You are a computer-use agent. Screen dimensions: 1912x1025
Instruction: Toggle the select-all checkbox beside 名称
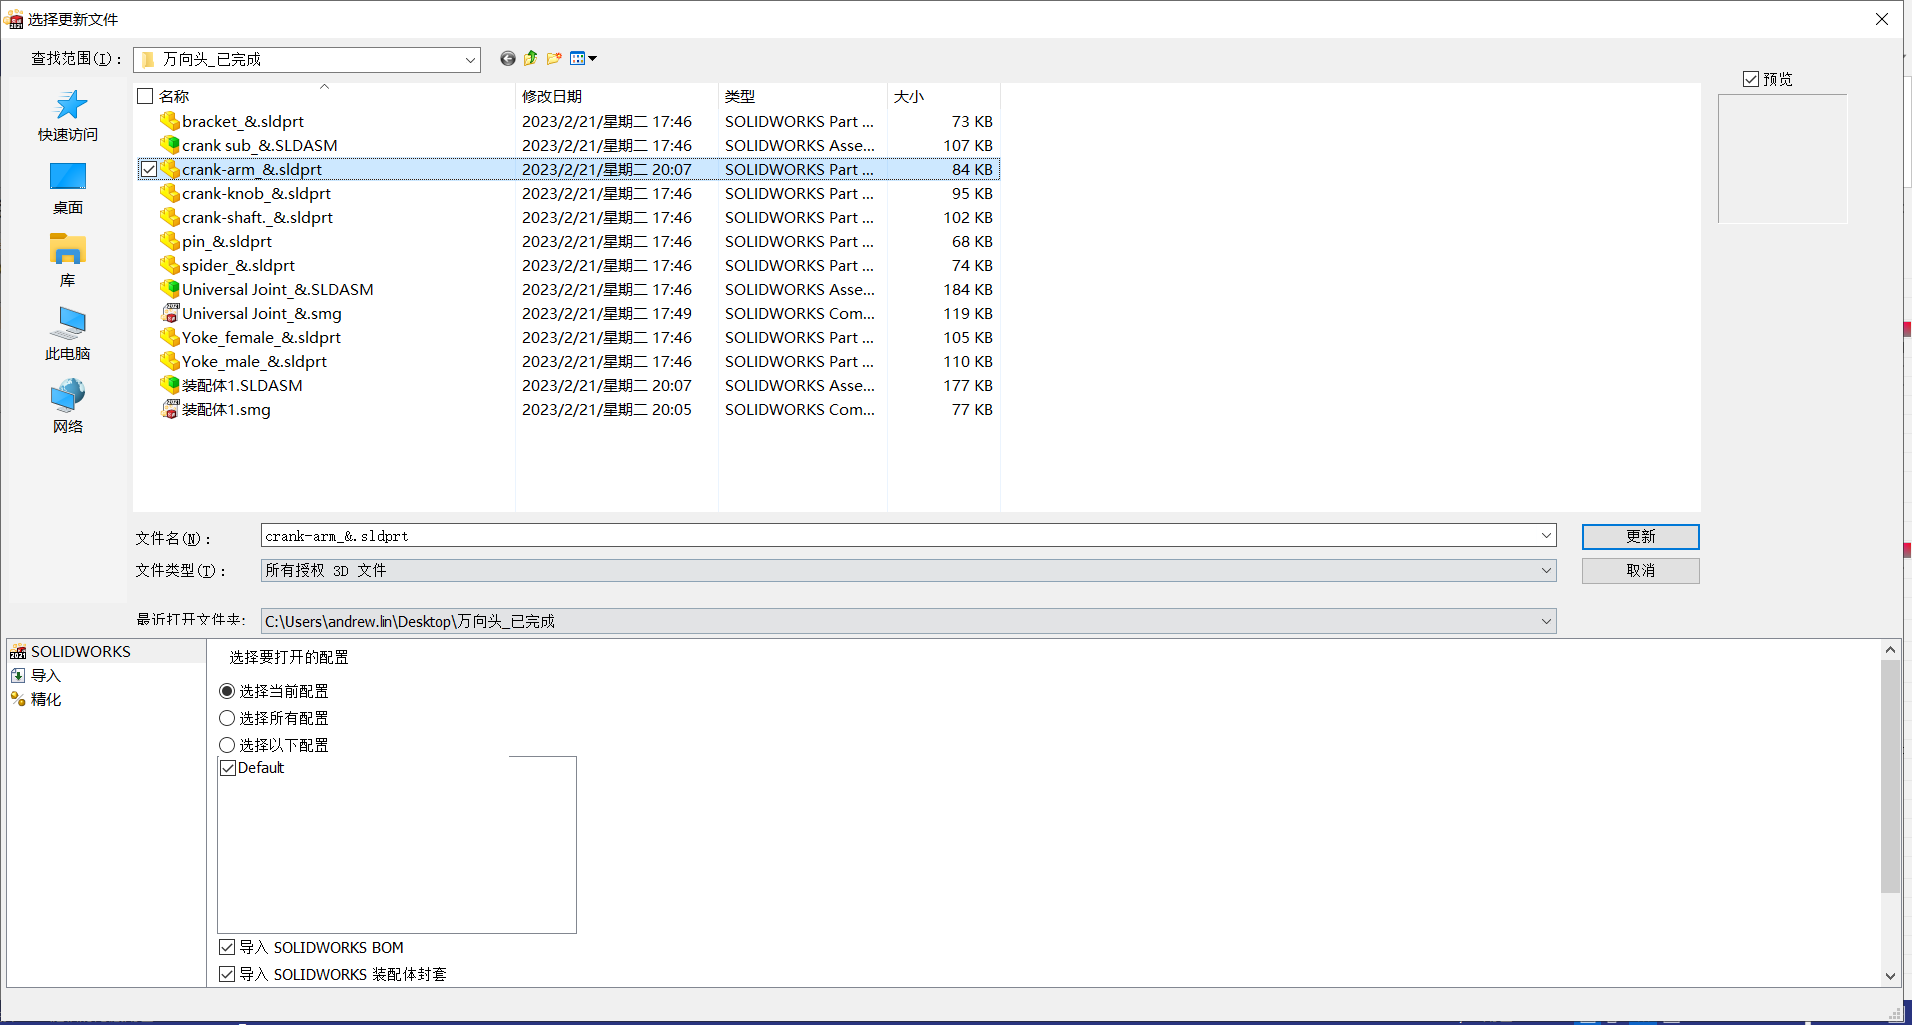tap(145, 96)
